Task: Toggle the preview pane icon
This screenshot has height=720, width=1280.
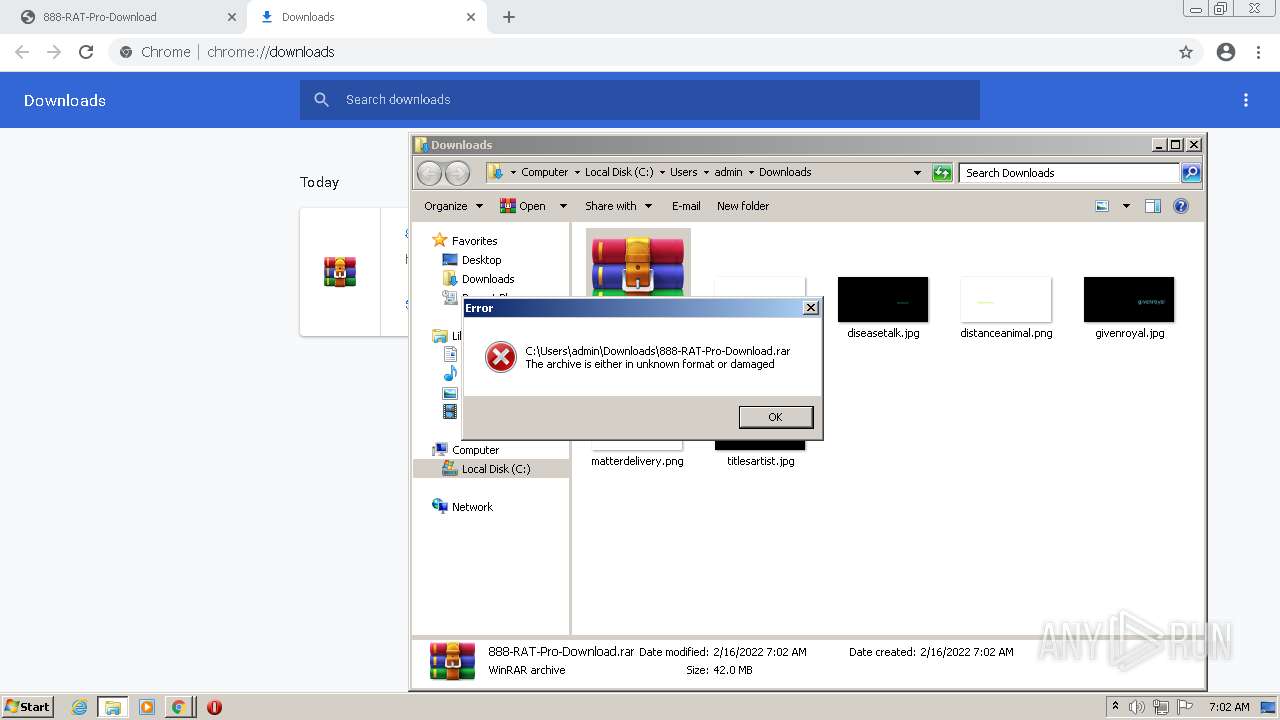Action: click(x=1153, y=206)
